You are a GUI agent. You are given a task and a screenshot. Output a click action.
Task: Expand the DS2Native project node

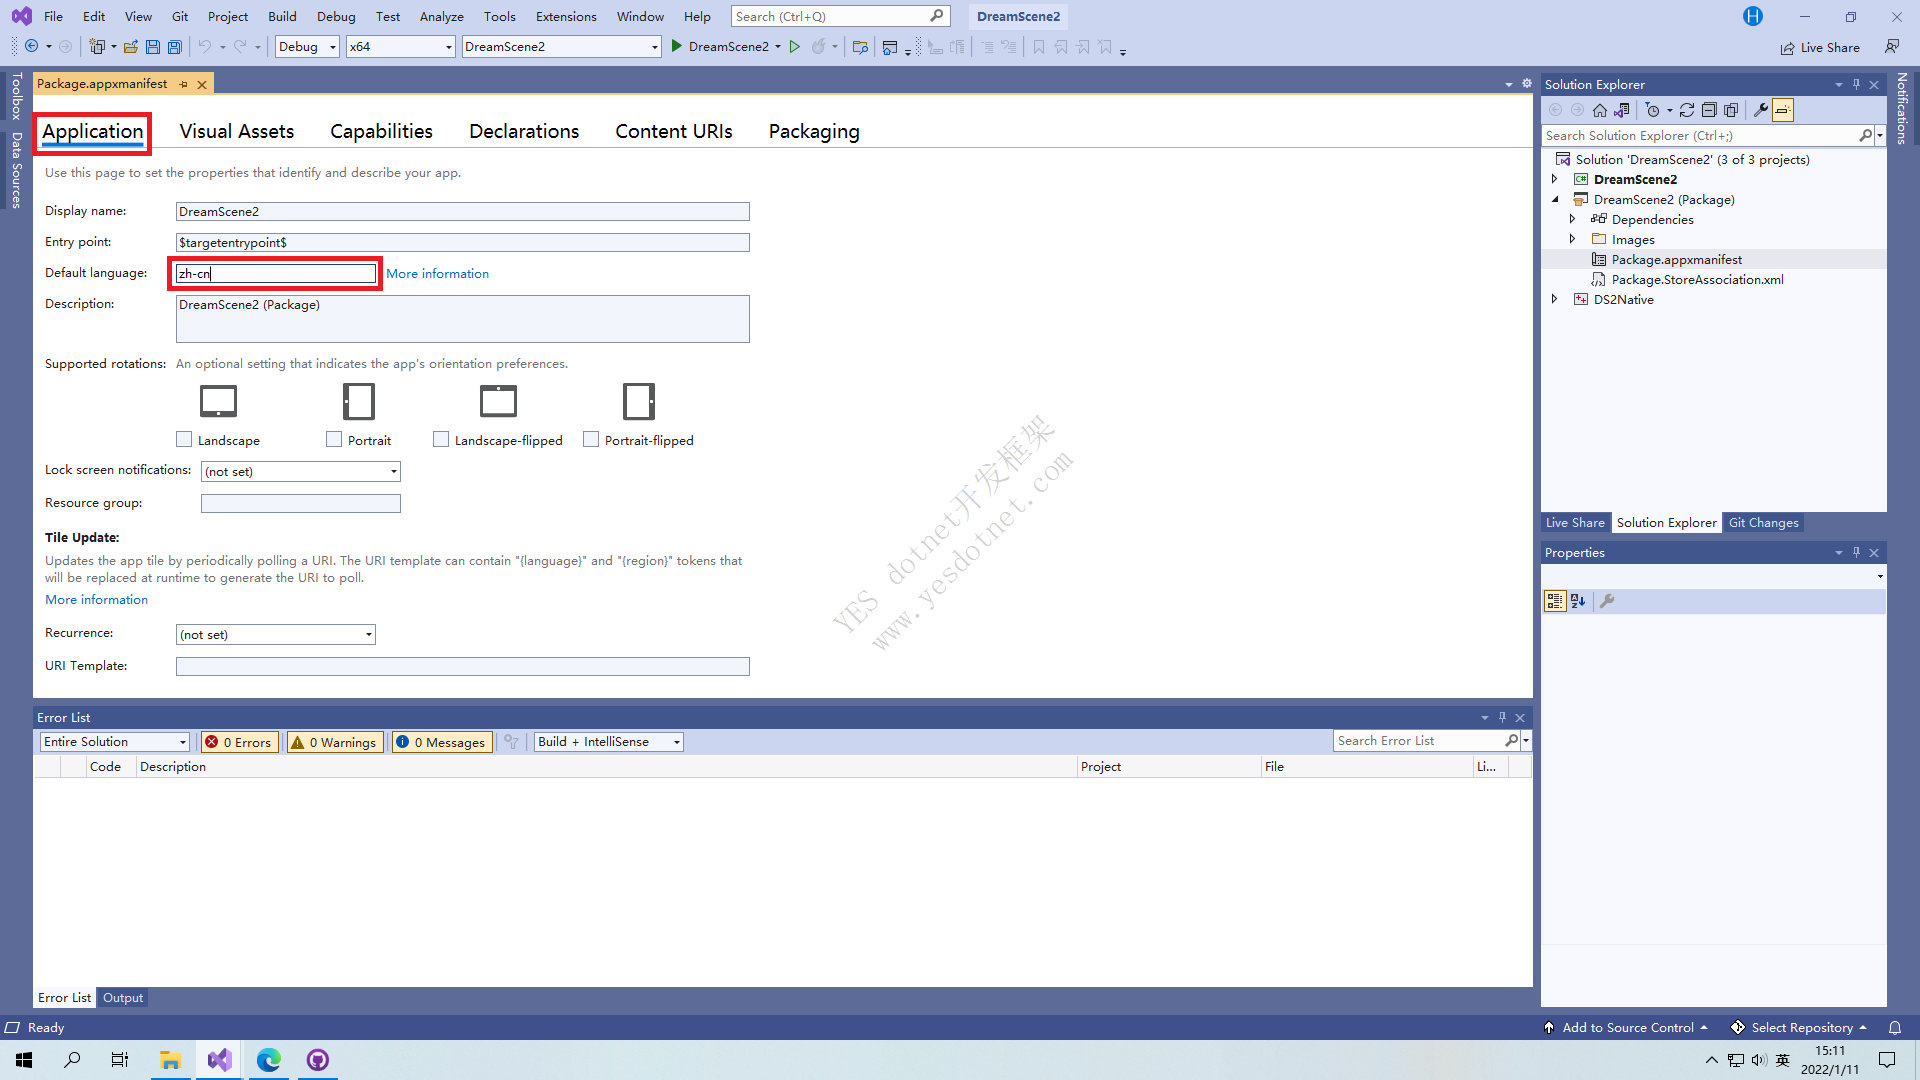coord(1554,300)
